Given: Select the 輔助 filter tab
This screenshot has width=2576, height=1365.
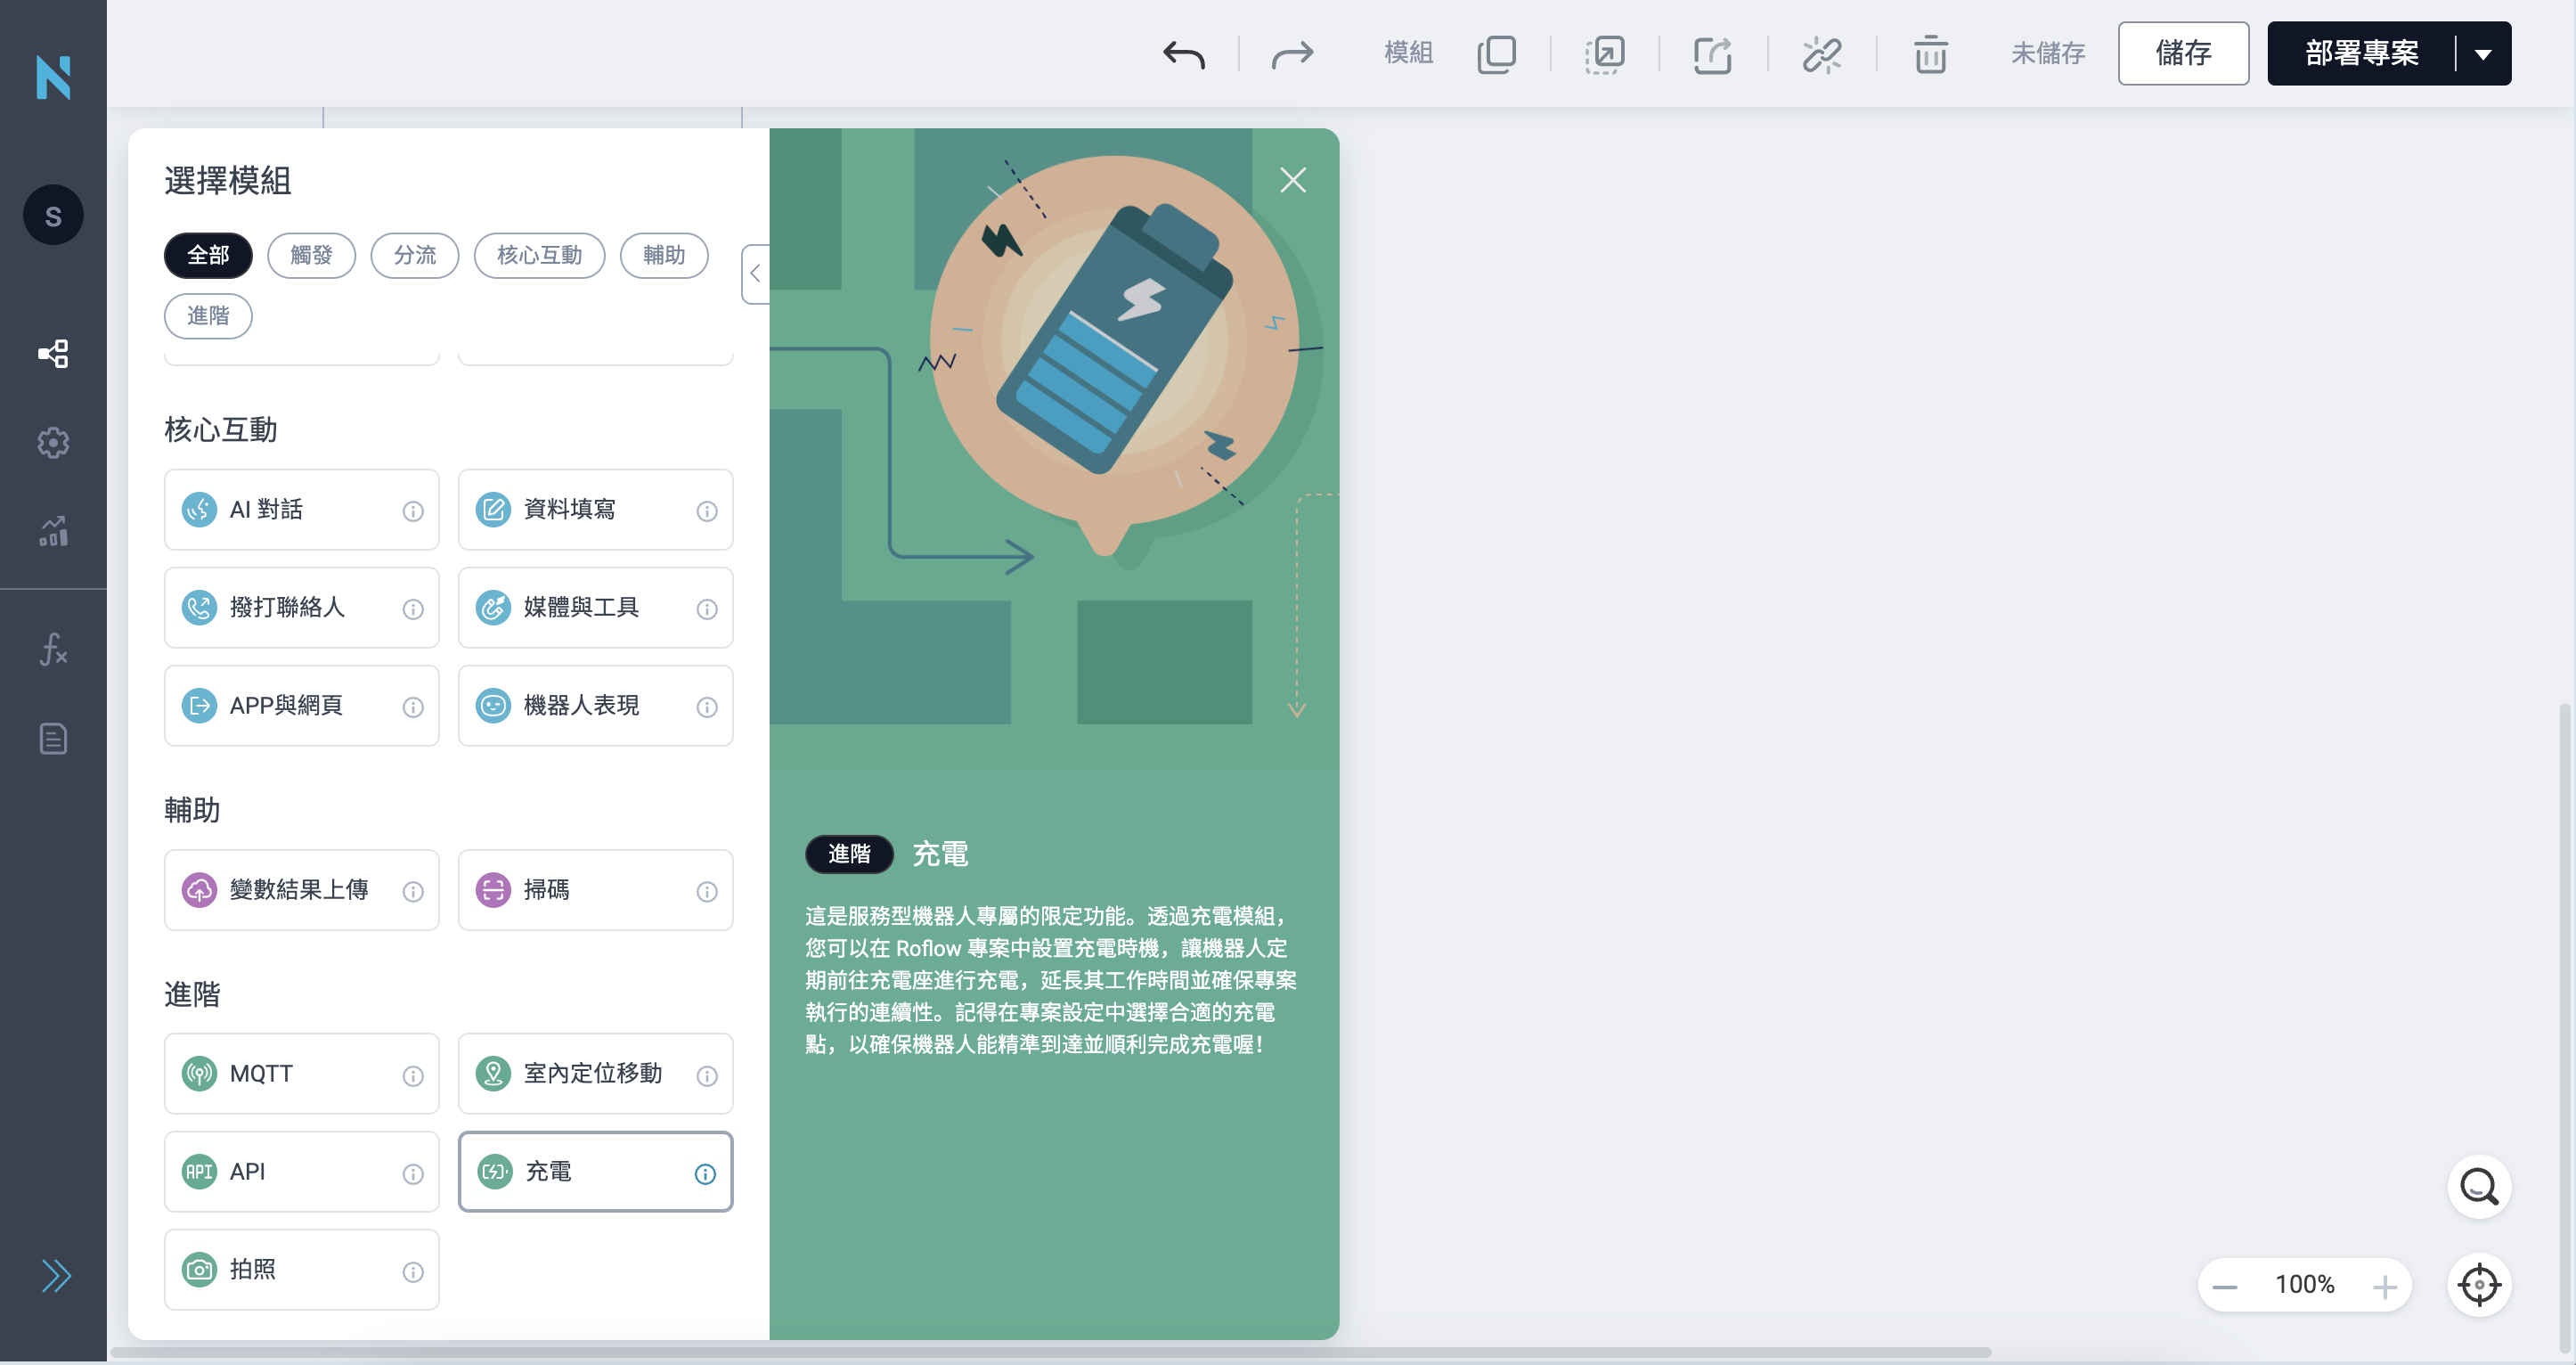Looking at the screenshot, I should click(664, 255).
